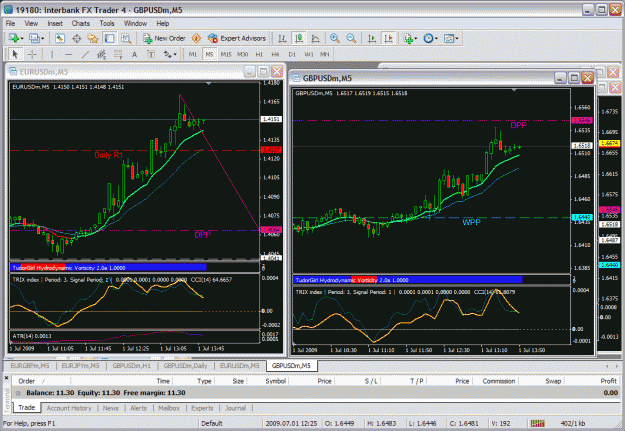This screenshot has width=625, height=431.
Task: Switch chart type to line chart
Action: point(315,38)
